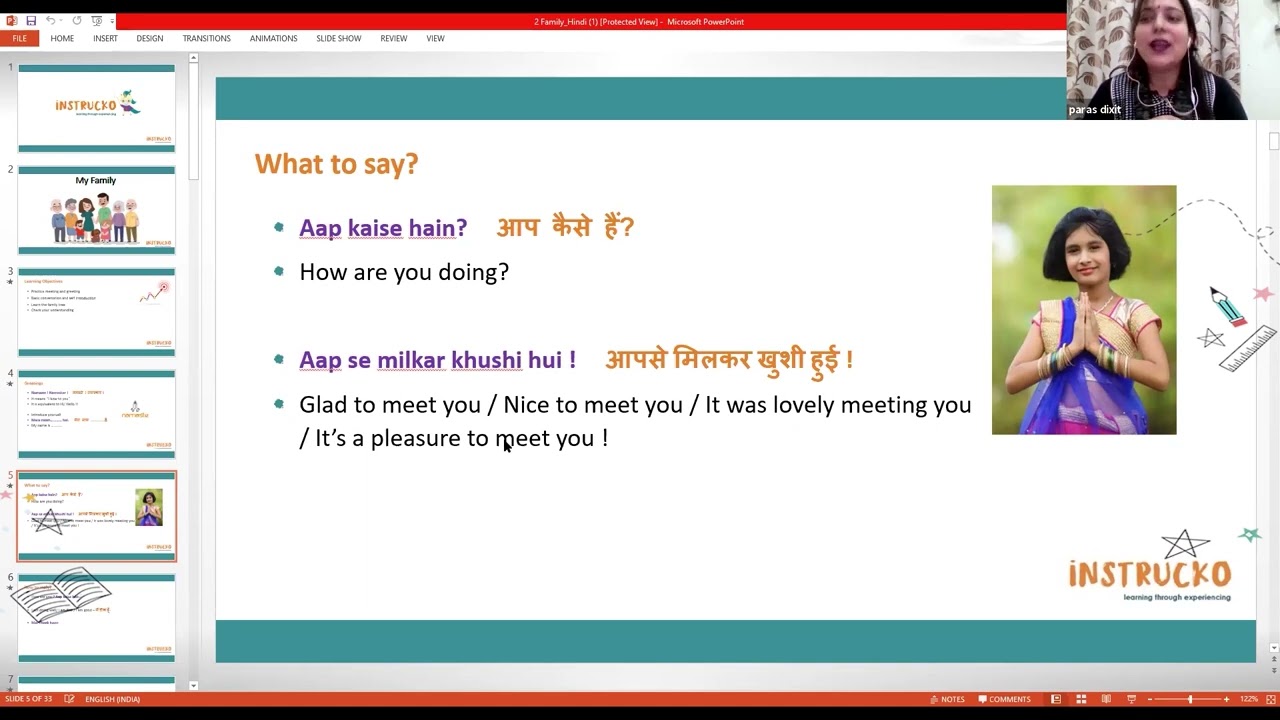Select slide 4 Greetings thumbnail
Viewport: 1280px width, 720px height.
coord(96,414)
